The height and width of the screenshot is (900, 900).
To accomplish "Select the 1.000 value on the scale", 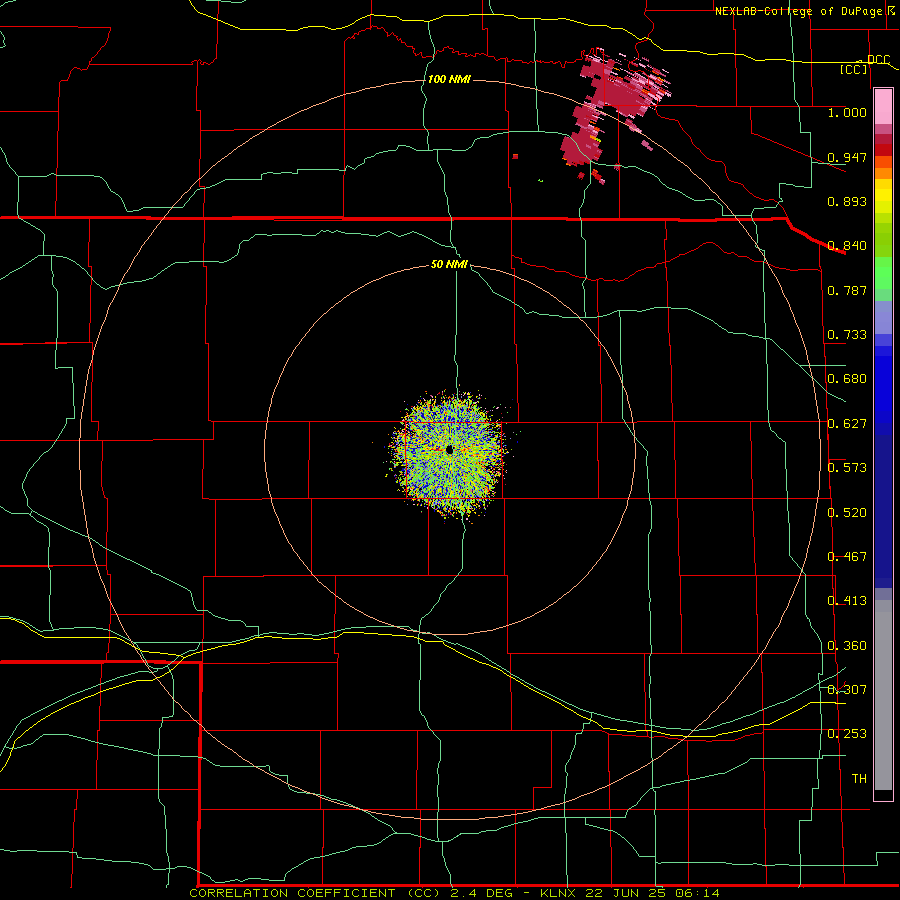I will [x=847, y=112].
